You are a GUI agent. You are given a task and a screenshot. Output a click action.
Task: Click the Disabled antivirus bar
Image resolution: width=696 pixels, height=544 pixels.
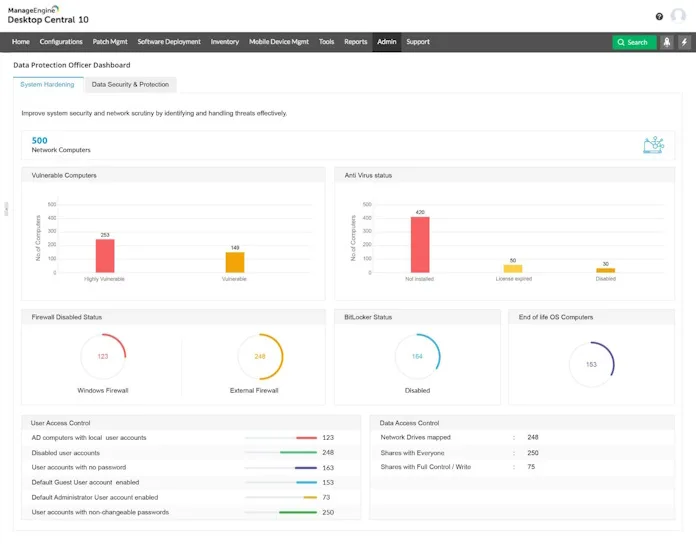[x=605, y=270]
